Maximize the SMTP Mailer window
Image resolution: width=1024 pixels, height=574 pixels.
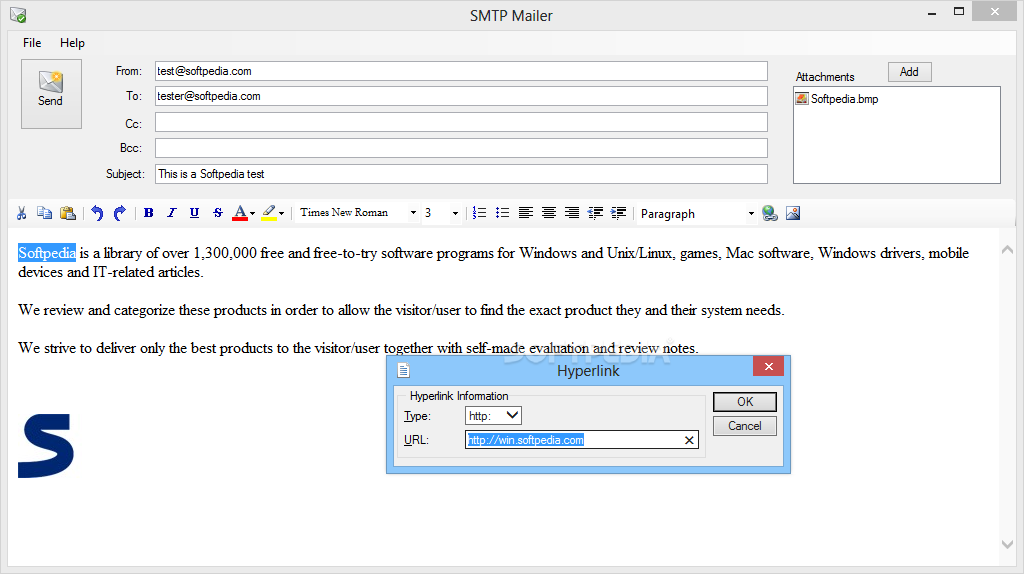coord(959,12)
